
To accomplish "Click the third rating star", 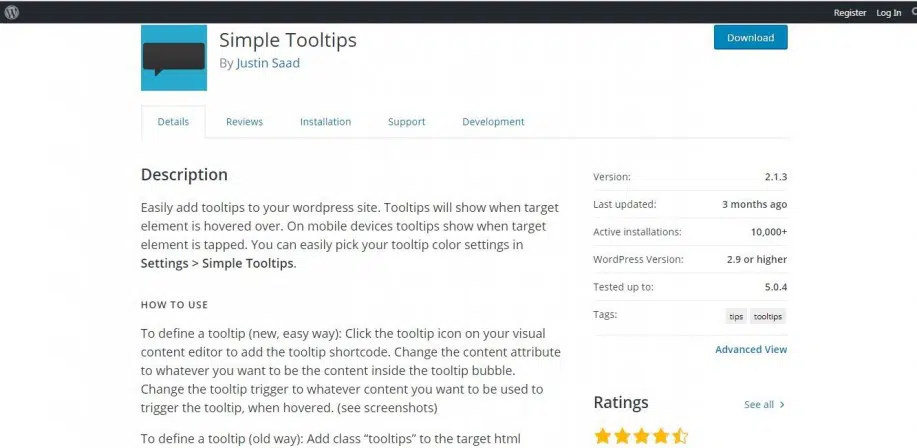I will pos(641,436).
